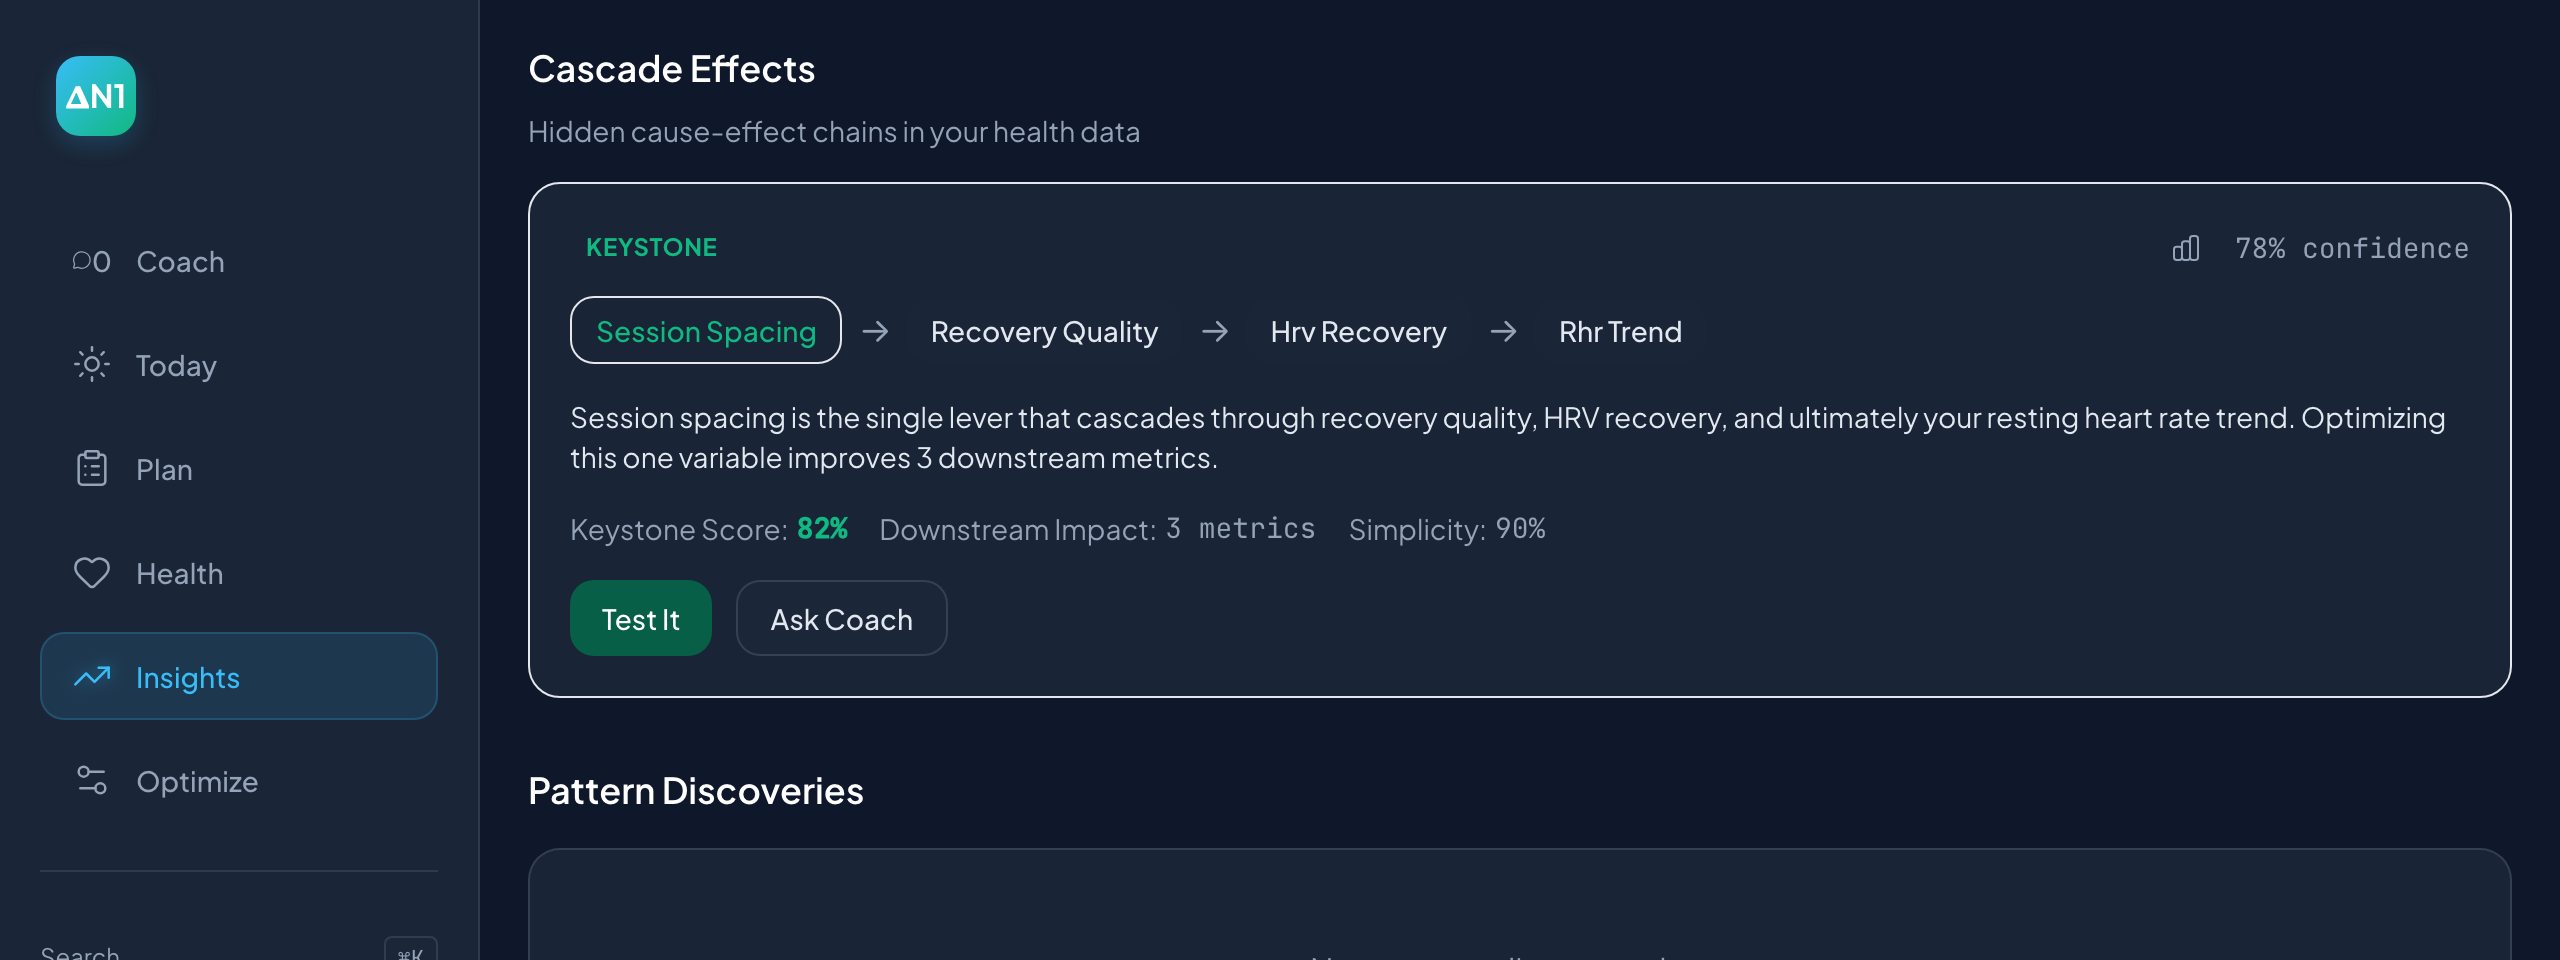Select the Health heart icon
2560x960 pixels.
coord(91,573)
